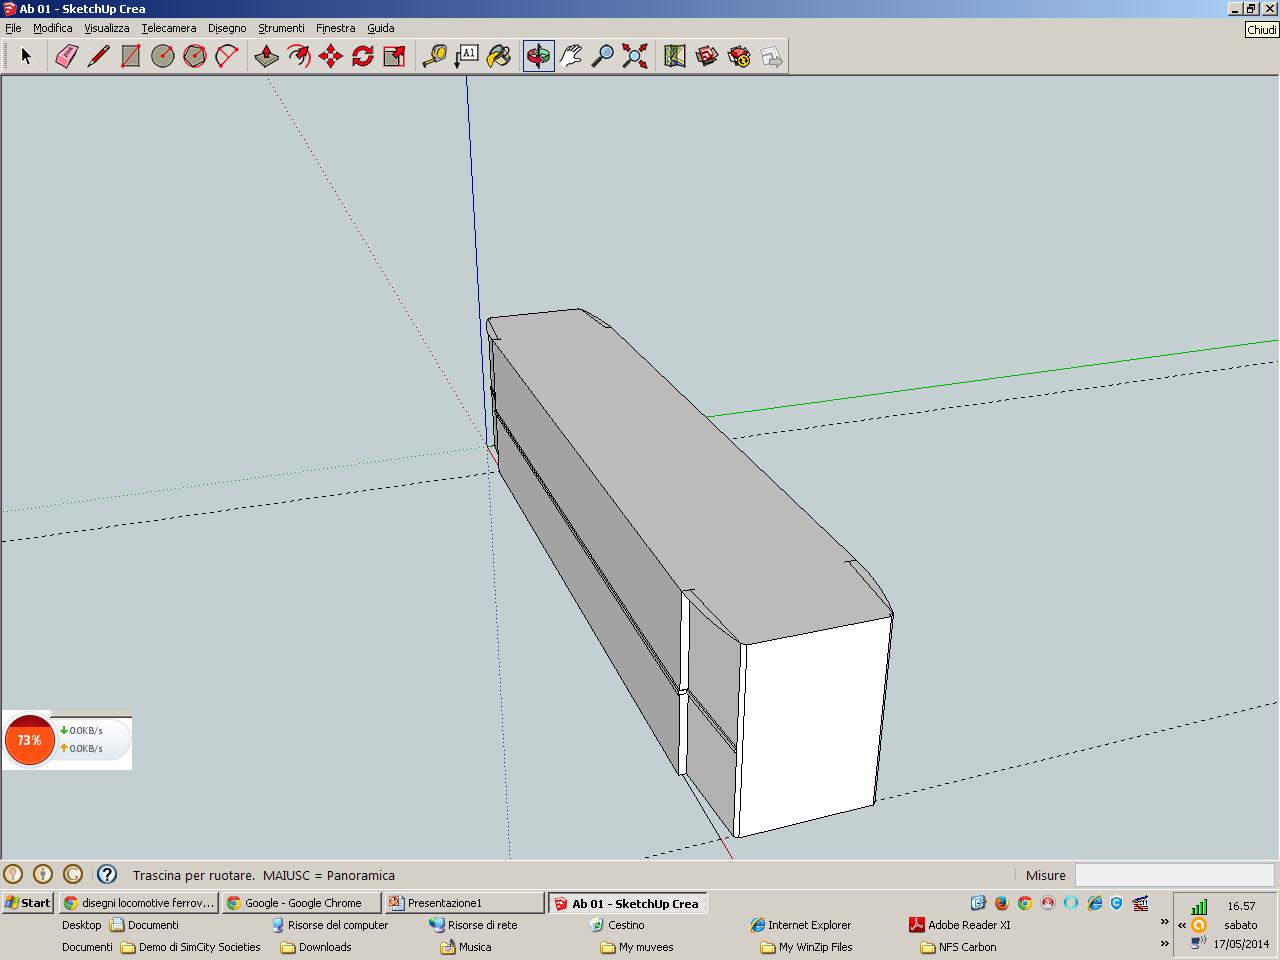
Task: Open the Cestino shortcut
Action: 617,925
